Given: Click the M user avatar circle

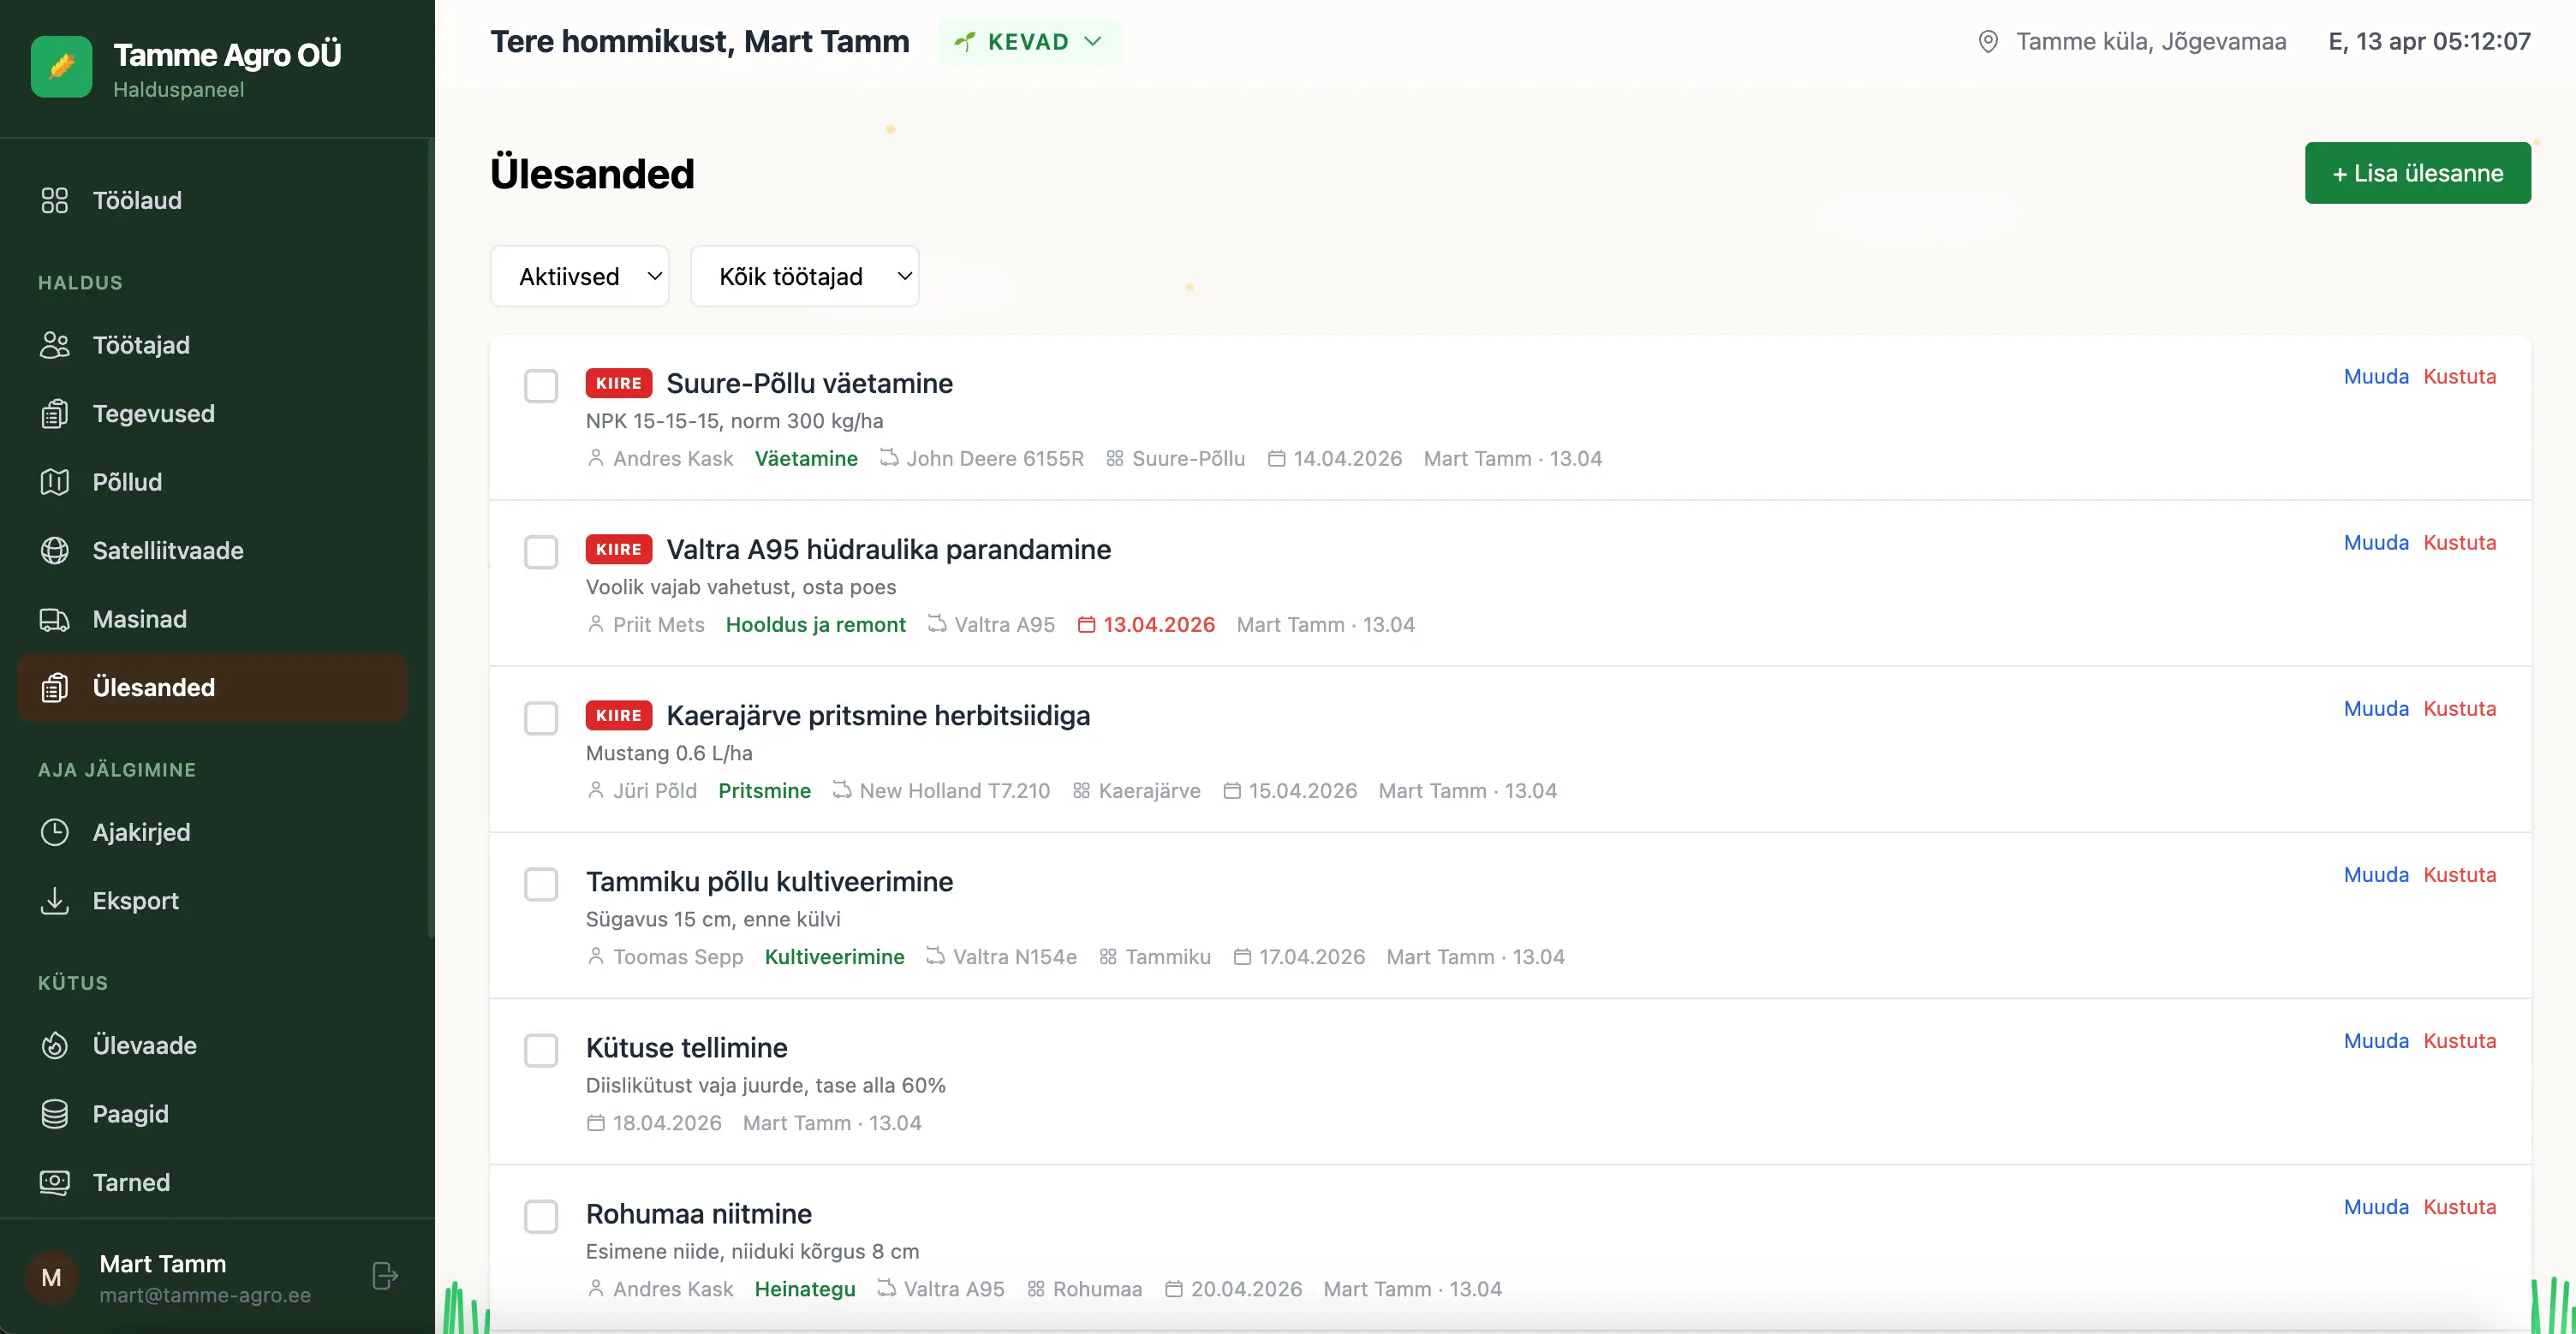Looking at the screenshot, I should coord(51,1277).
